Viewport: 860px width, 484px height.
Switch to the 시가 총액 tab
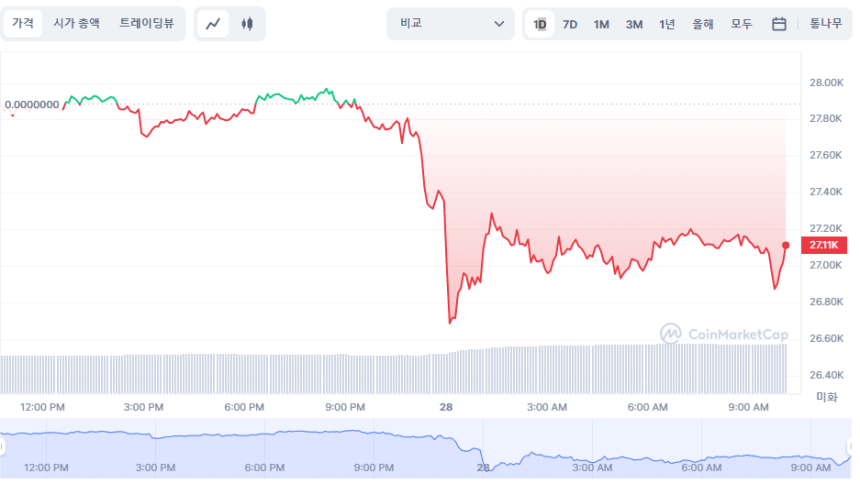[x=76, y=23]
